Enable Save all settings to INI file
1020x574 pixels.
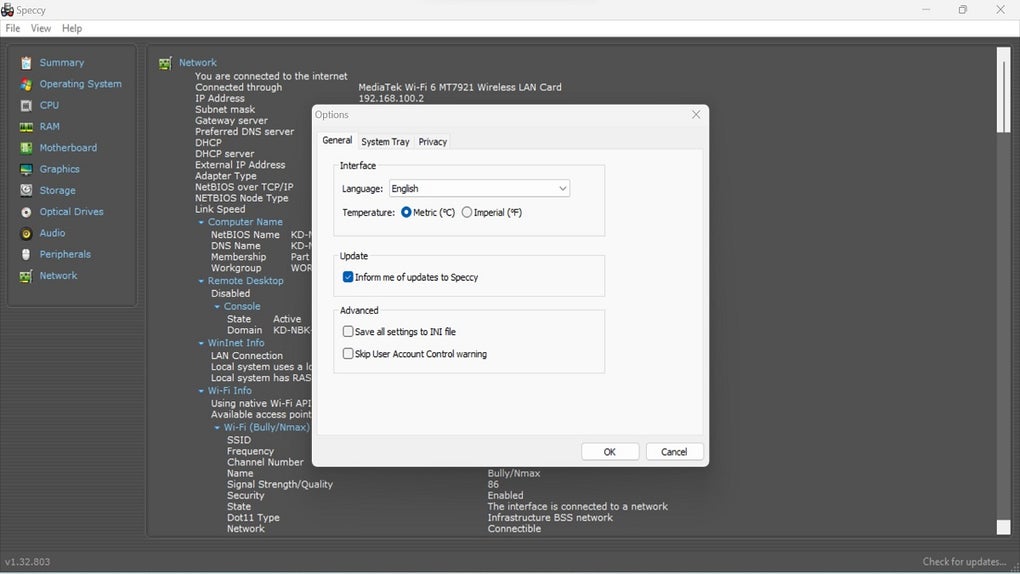tap(348, 332)
